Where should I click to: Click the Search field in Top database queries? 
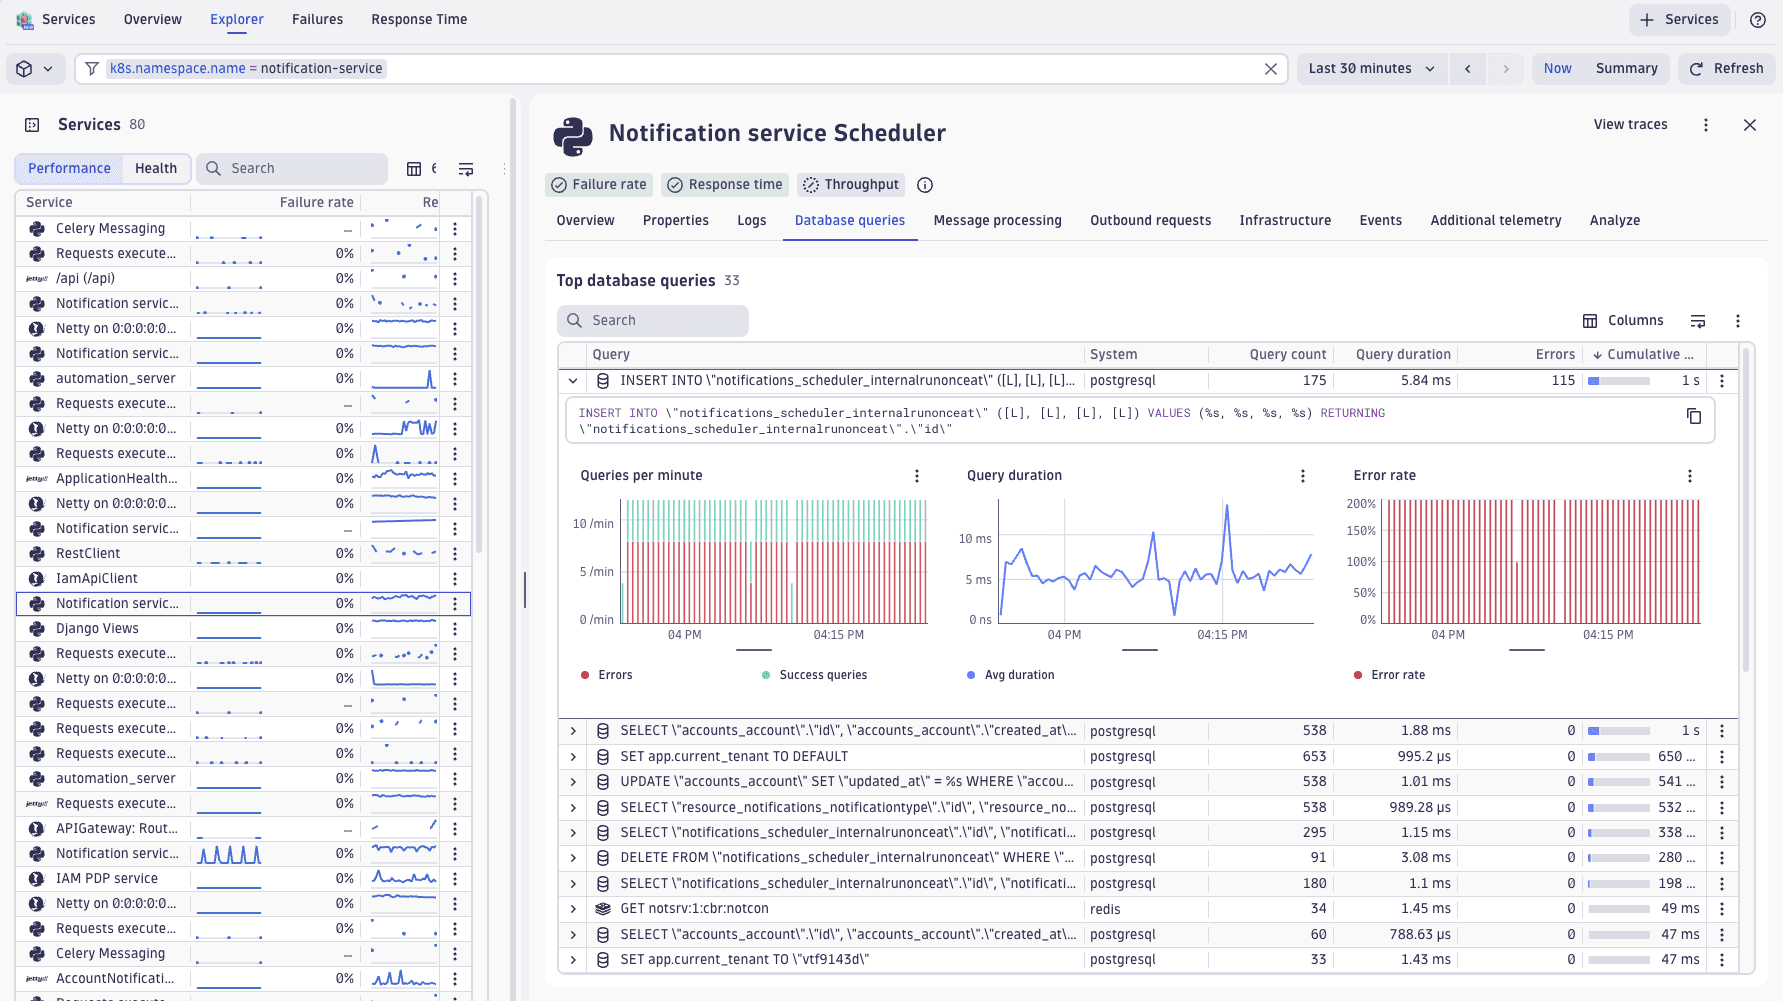pos(652,320)
